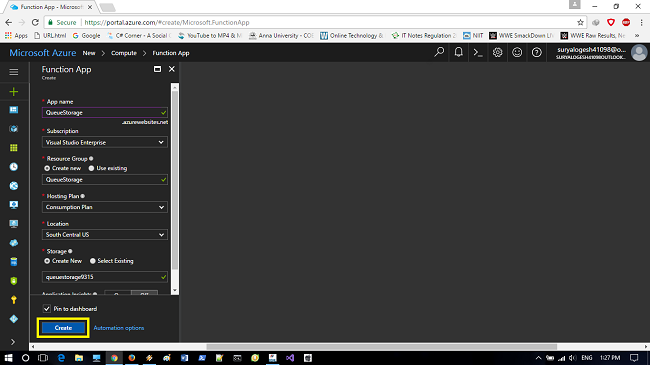
Task: Click the green plus New resource icon
Action: [14, 92]
